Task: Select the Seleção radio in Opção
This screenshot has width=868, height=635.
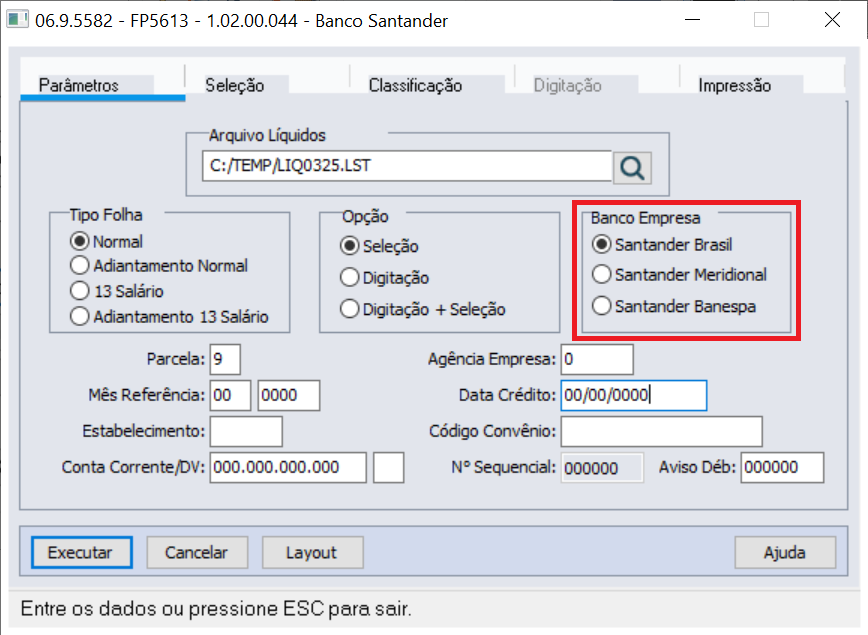Action: 349,246
